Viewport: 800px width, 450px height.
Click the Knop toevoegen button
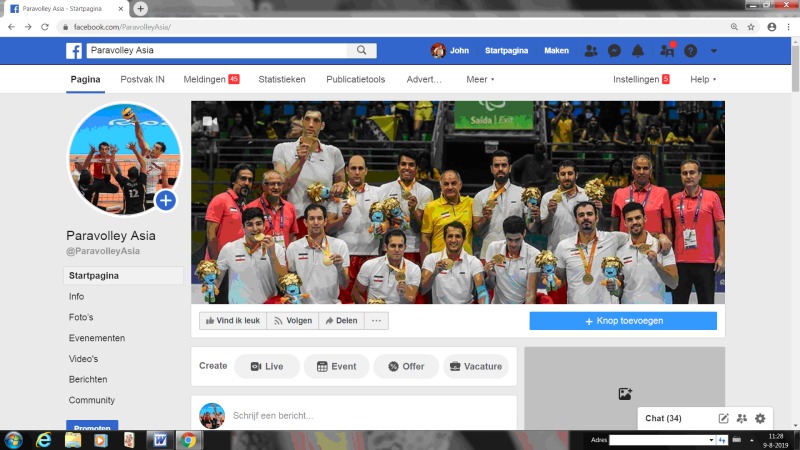point(623,321)
